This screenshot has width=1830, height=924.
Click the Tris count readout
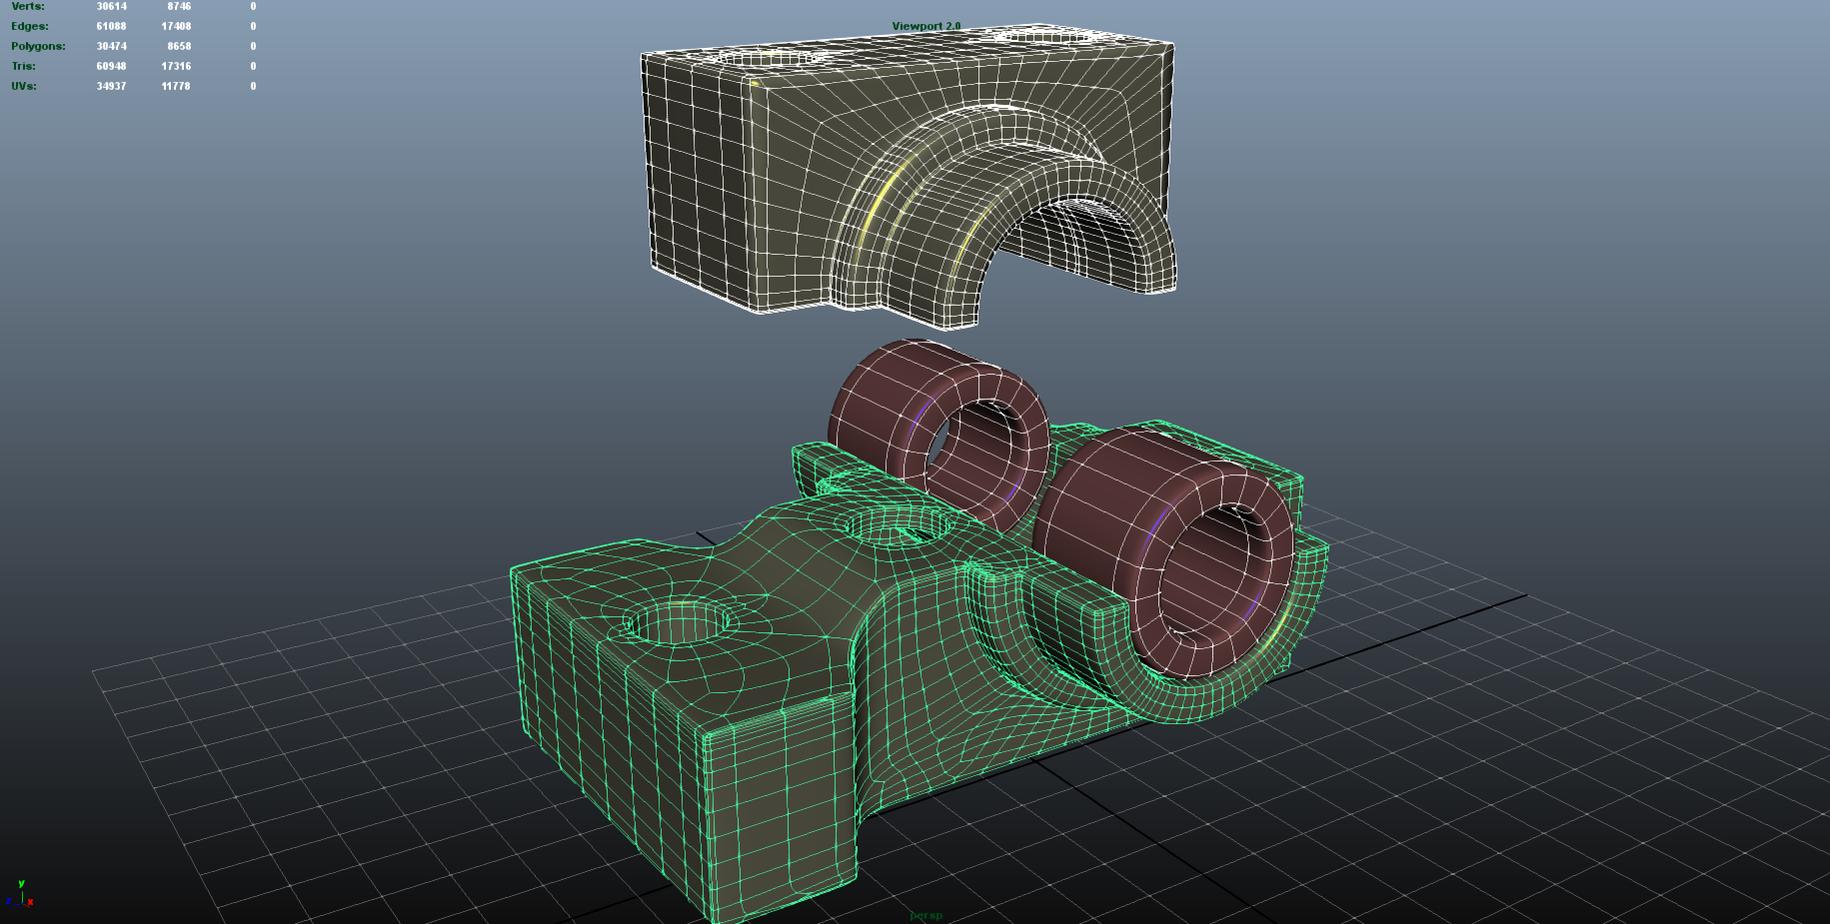click(110, 66)
